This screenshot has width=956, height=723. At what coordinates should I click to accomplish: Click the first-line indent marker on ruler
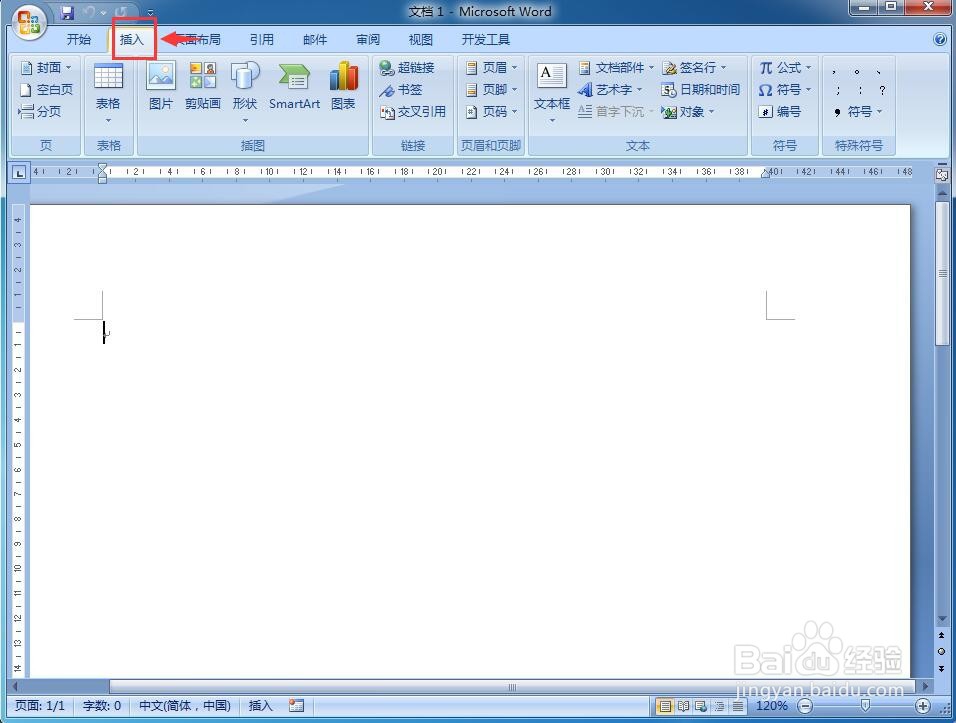click(102, 168)
